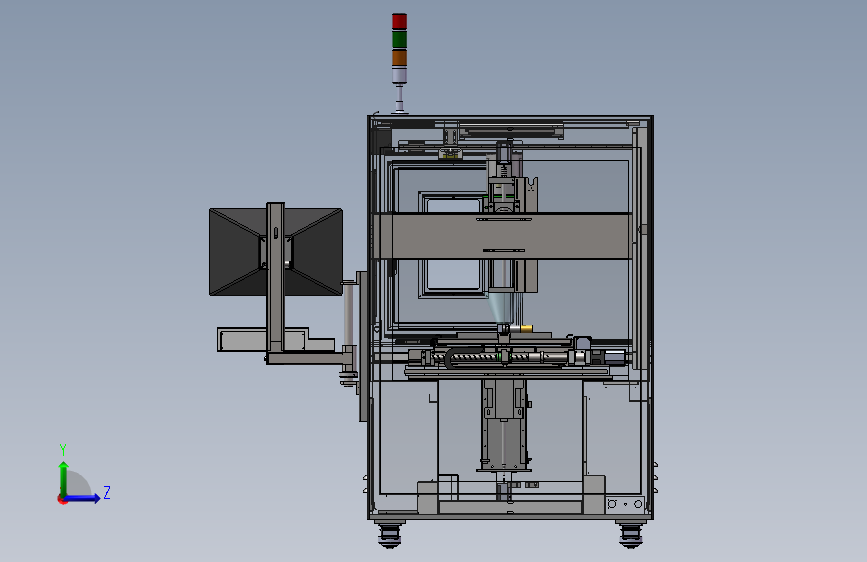Select the vertical lift column in lower cabinet
867x562 pixels.
[504, 426]
